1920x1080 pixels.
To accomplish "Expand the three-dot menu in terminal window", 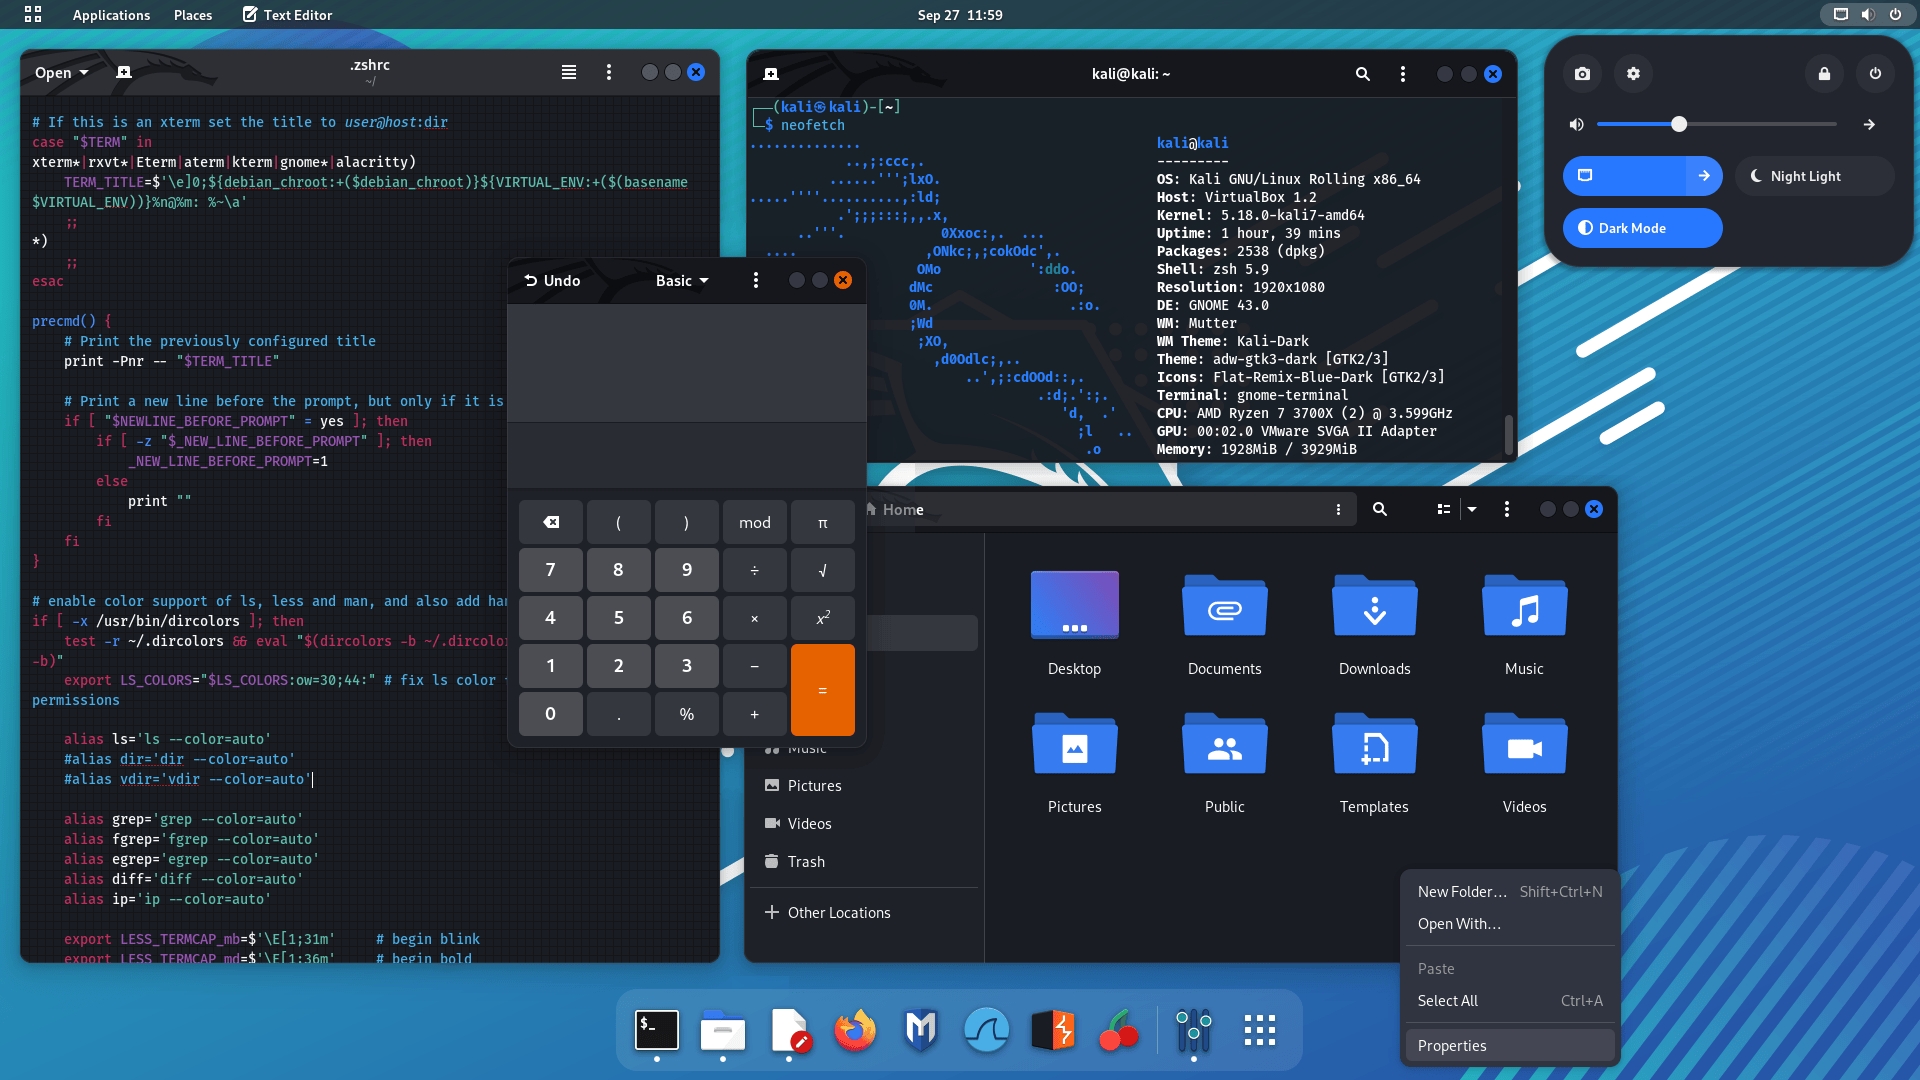I will (x=1402, y=74).
